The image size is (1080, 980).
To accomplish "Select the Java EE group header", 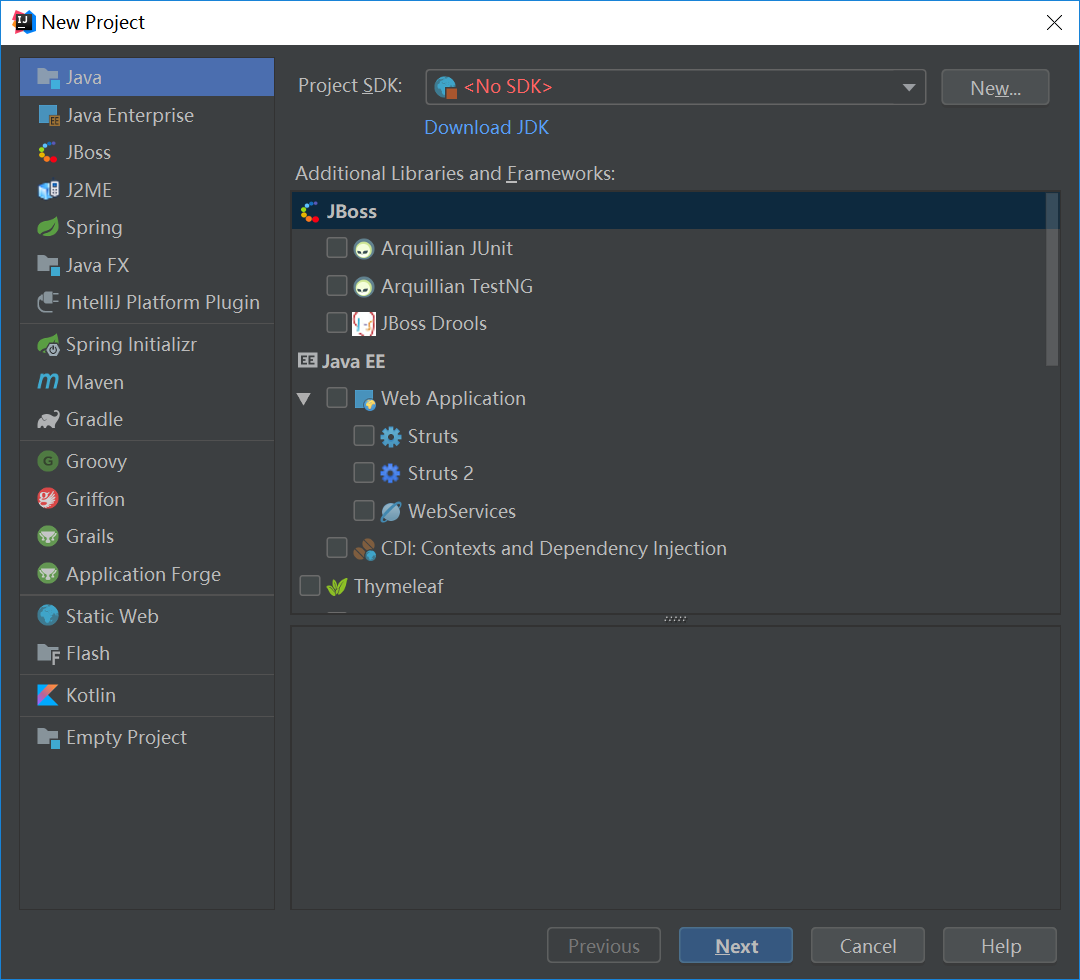I will pos(342,361).
